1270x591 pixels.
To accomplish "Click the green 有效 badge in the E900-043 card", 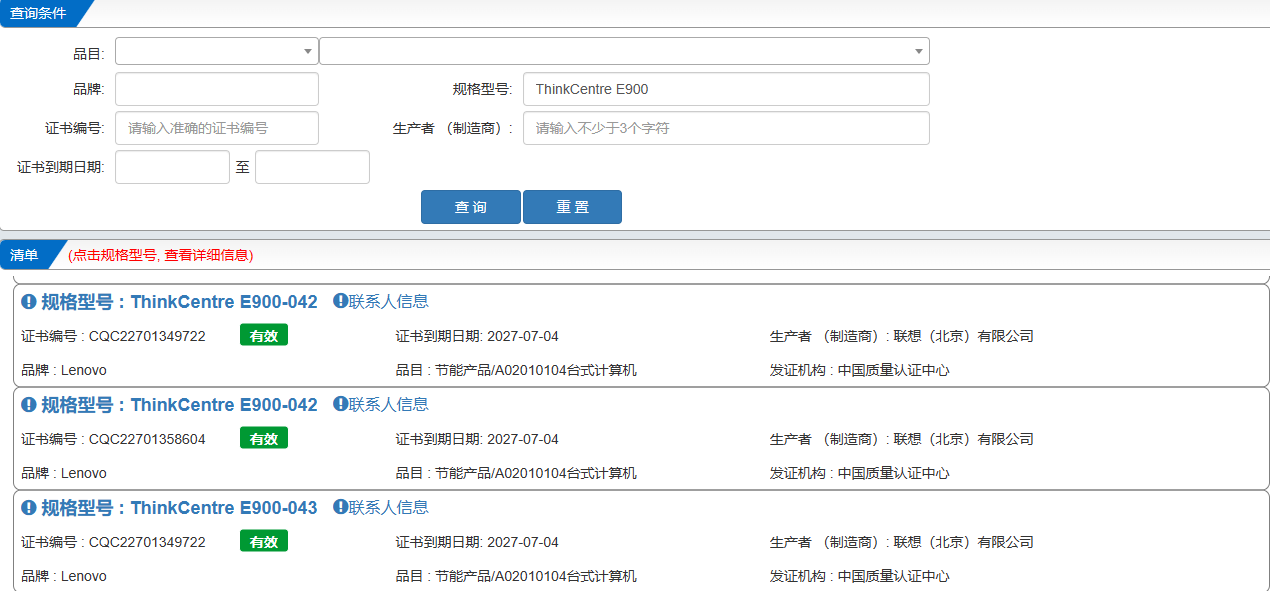I will tap(264, 541).
